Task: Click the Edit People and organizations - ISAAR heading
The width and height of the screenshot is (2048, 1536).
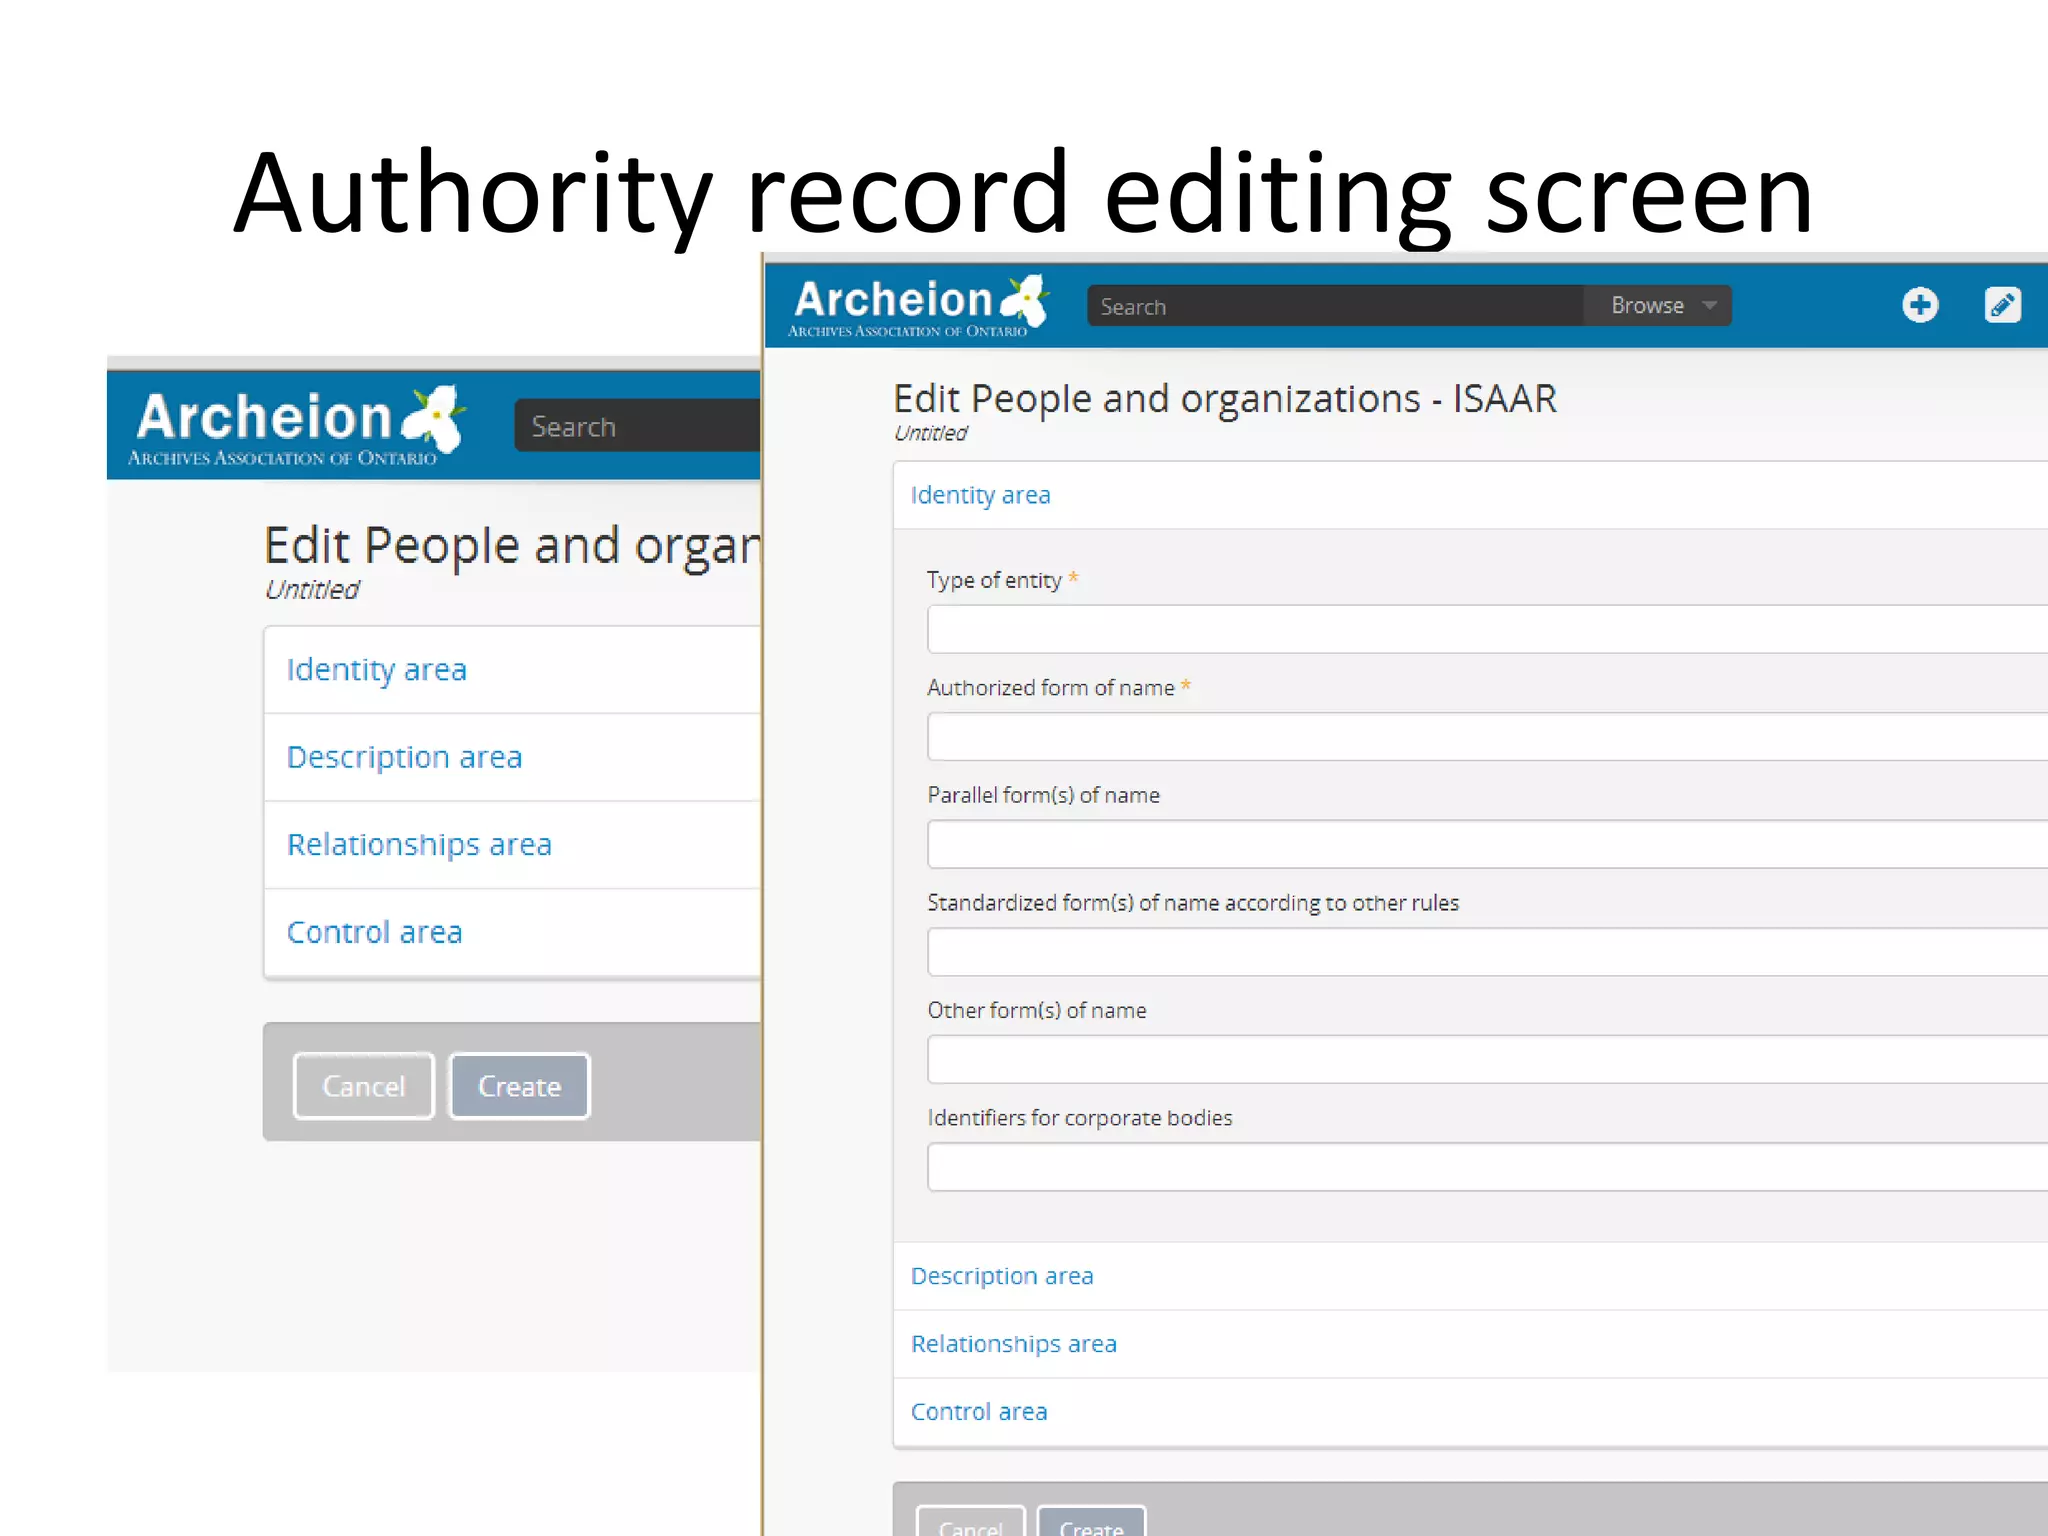Action: [1225, 400]
